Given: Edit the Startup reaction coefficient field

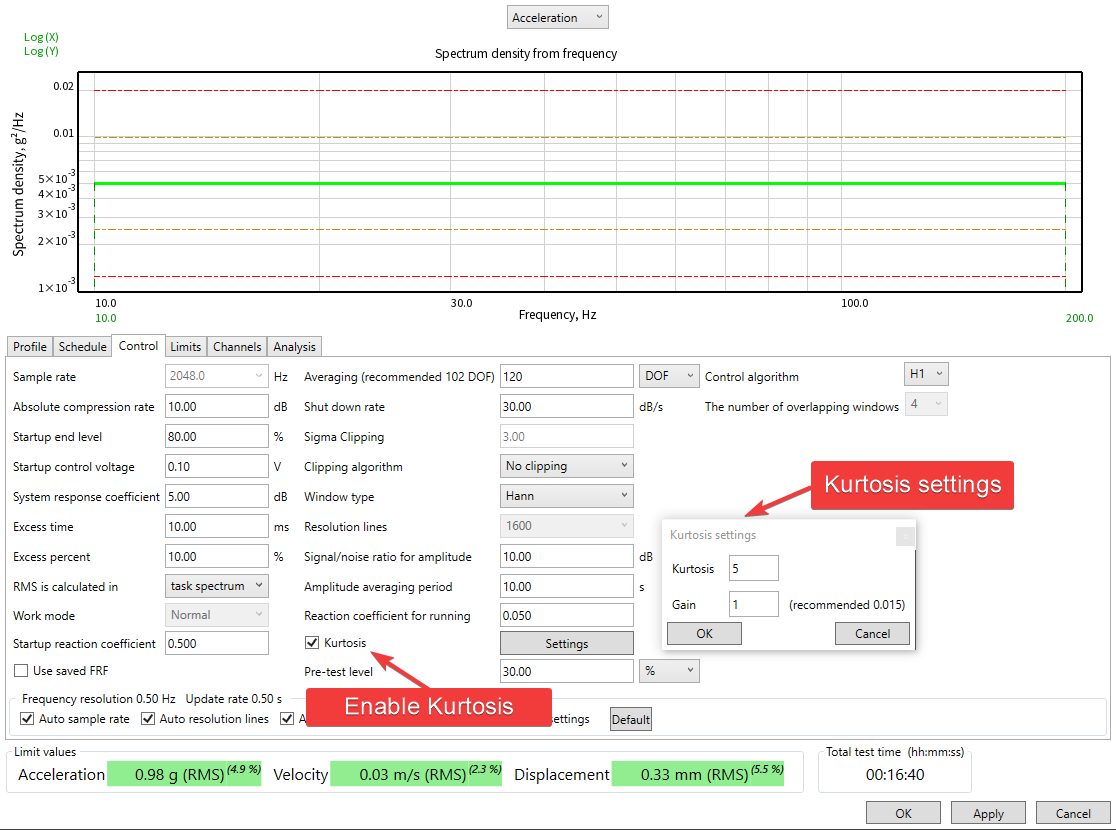Looking at the screenshot, I should point(216,643).
